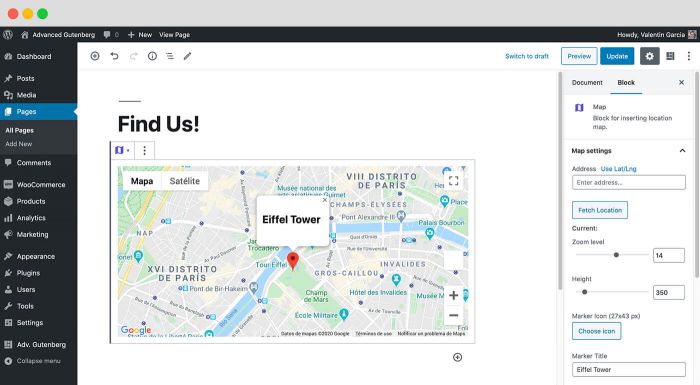Viewport: 700px width, 385px height.
Task: Click the red map marker pin
Action: pyautogui.click(x=292, y=261)
